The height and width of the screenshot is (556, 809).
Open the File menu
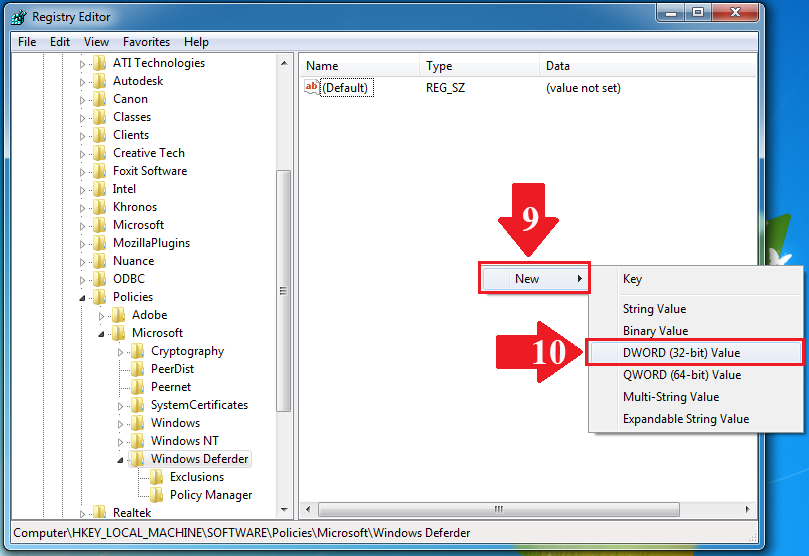(27, 42)
